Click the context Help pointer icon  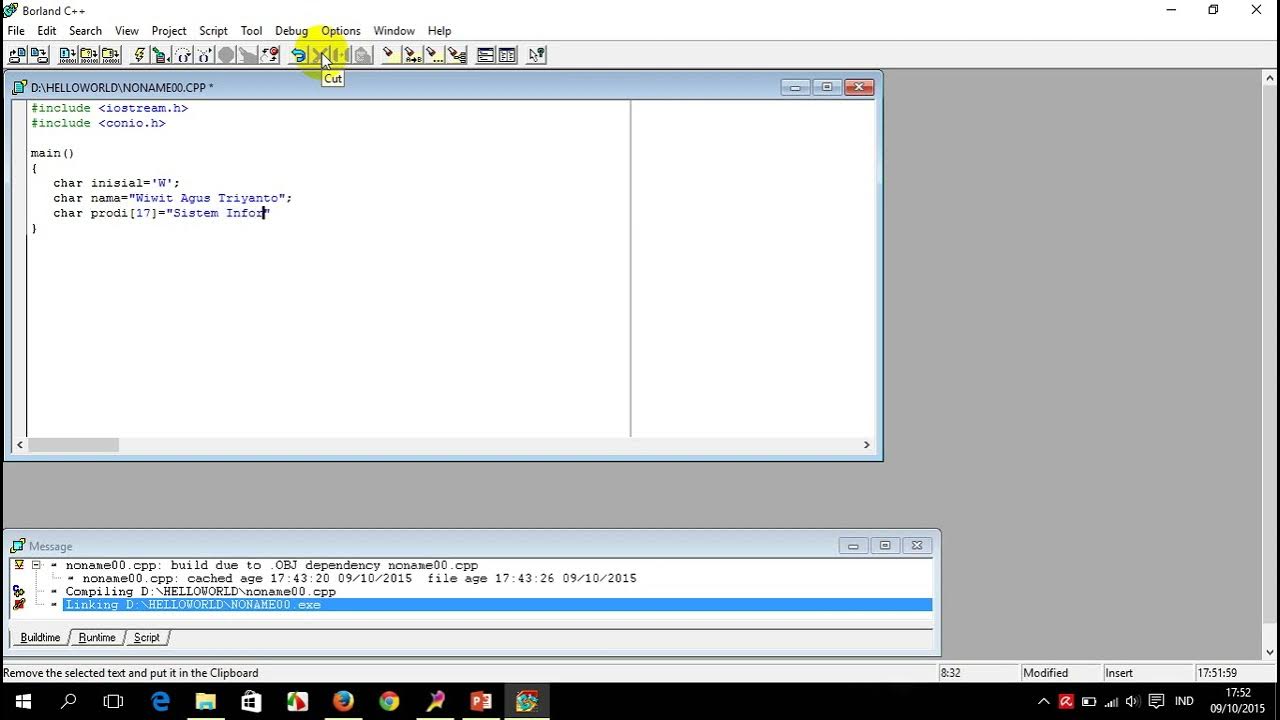point(537,55)
